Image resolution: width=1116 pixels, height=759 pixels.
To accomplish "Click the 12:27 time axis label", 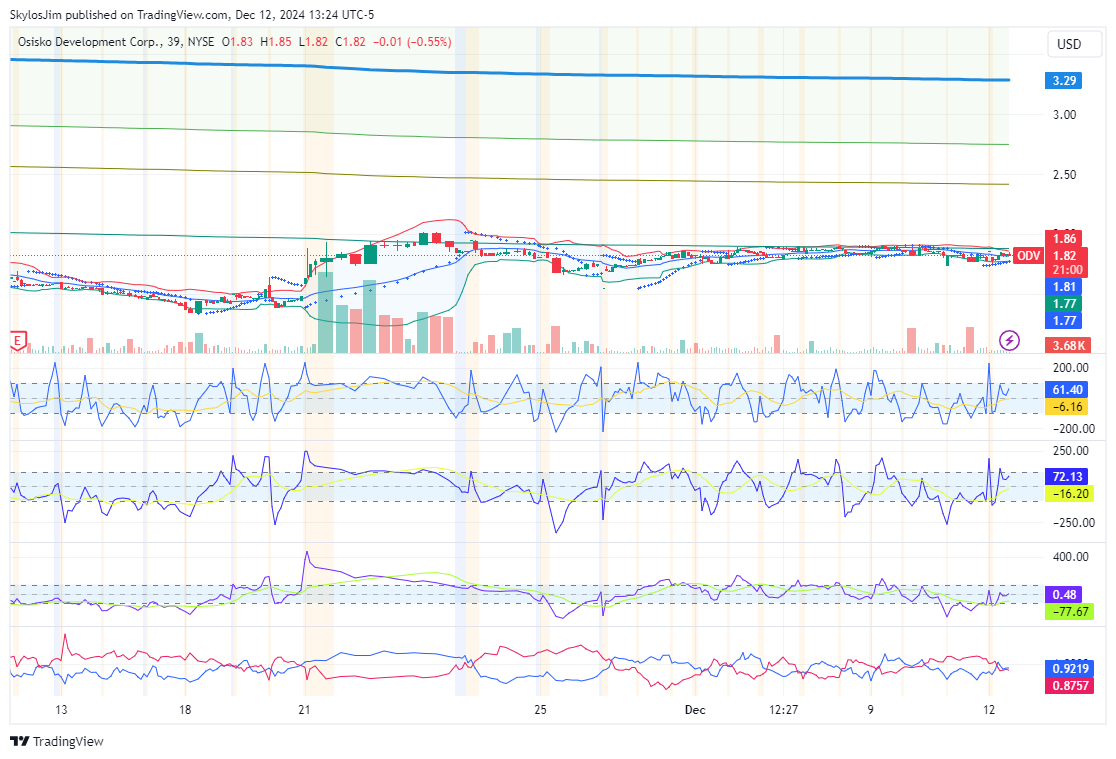I will click(783, 710).
